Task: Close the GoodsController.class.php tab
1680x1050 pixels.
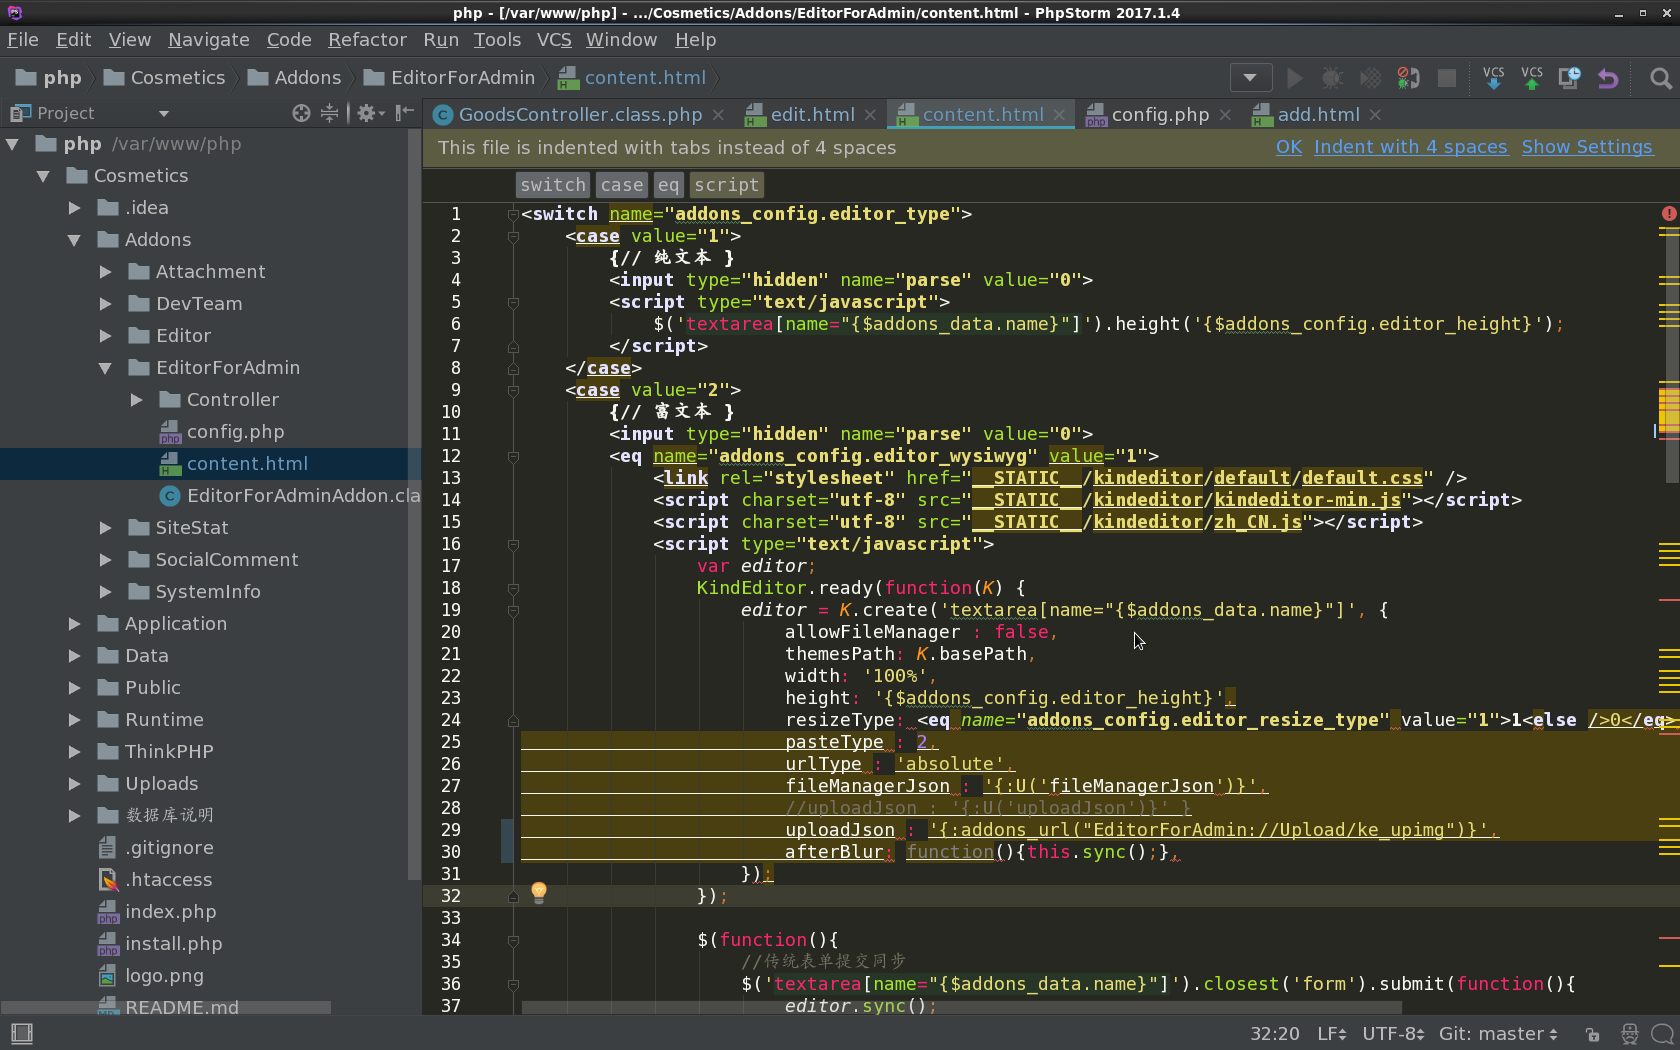Action: click(718, 115)
